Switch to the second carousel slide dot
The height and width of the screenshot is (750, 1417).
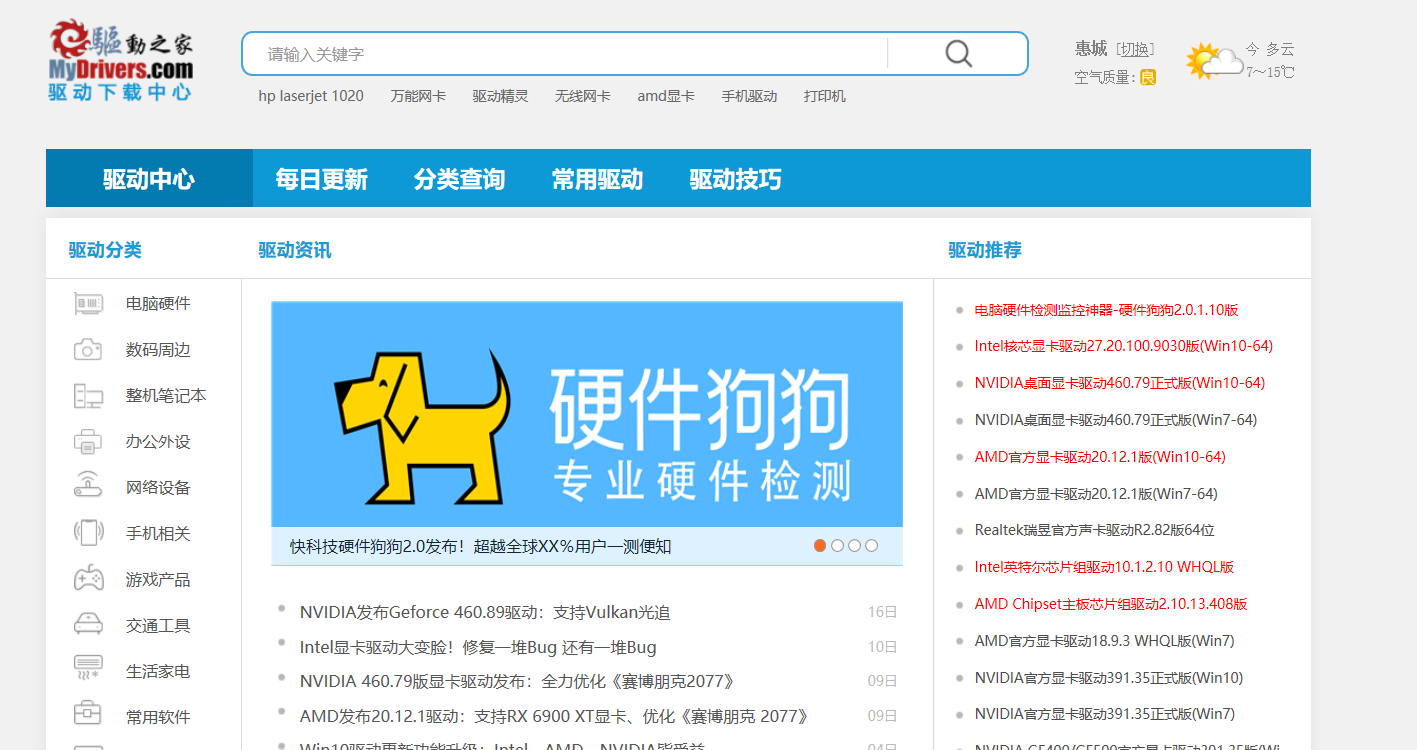pos(837,546)
